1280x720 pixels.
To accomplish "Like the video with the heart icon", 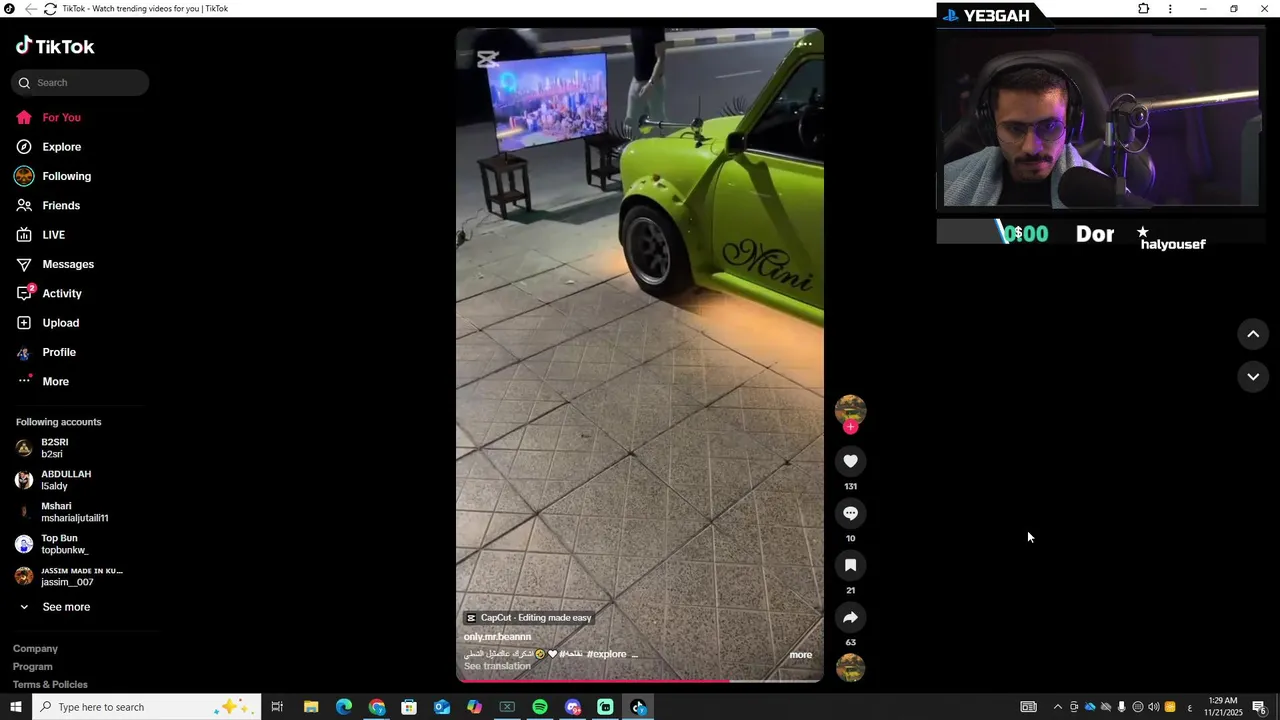I will 850,461.
